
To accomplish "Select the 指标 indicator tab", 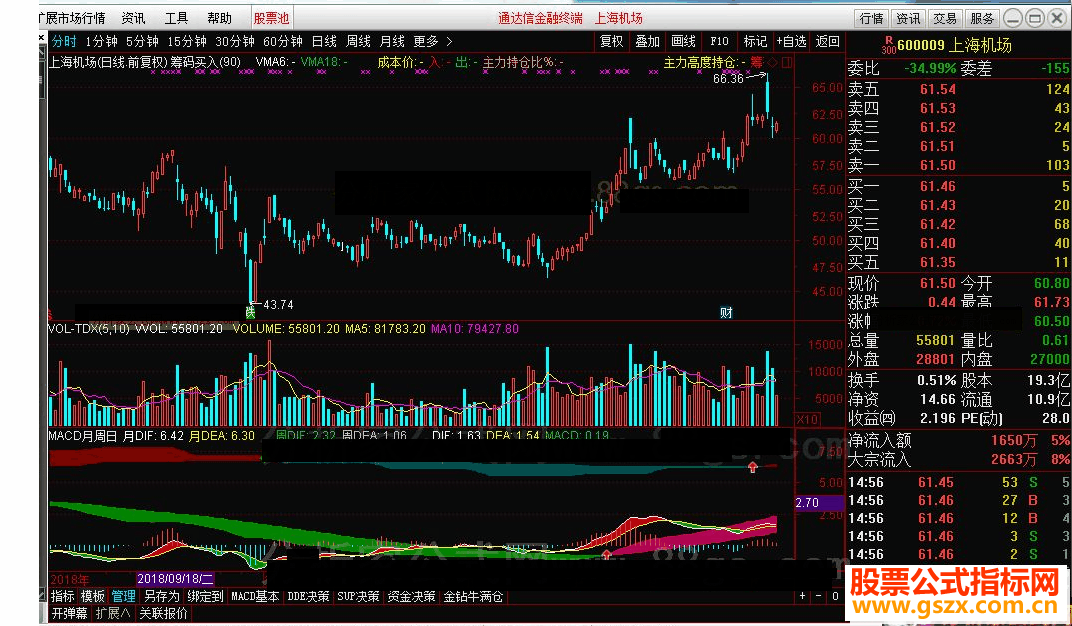I will (63, 596).
